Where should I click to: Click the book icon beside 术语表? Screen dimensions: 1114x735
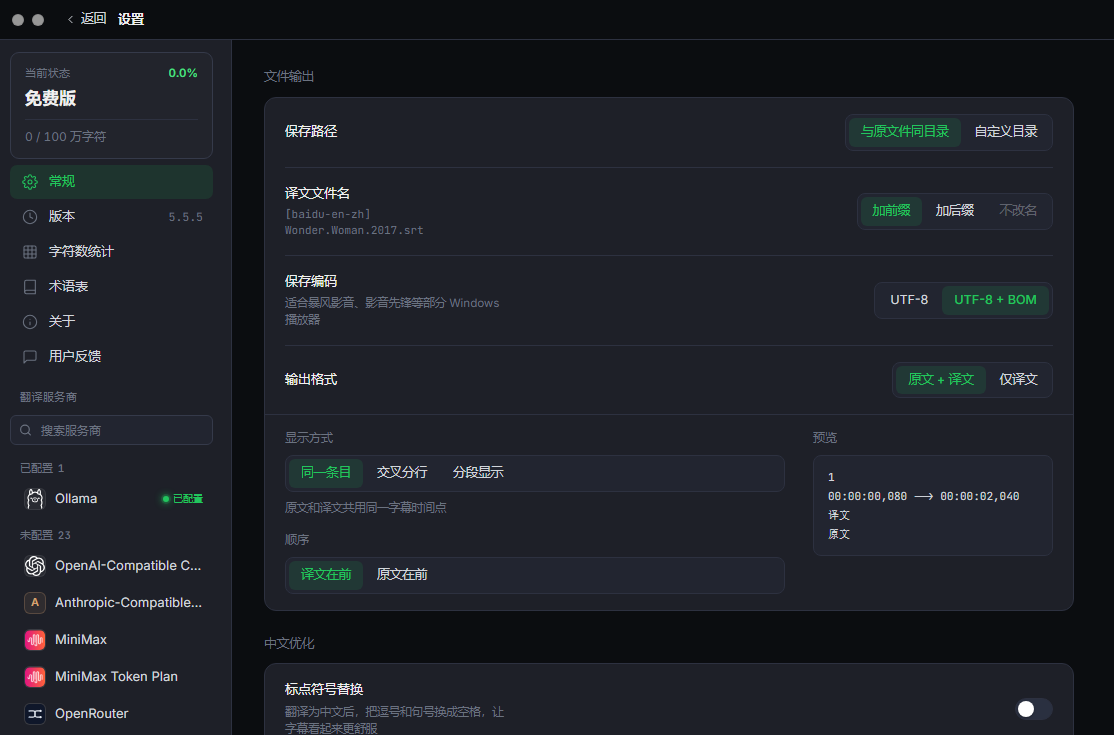coord(30,286)
